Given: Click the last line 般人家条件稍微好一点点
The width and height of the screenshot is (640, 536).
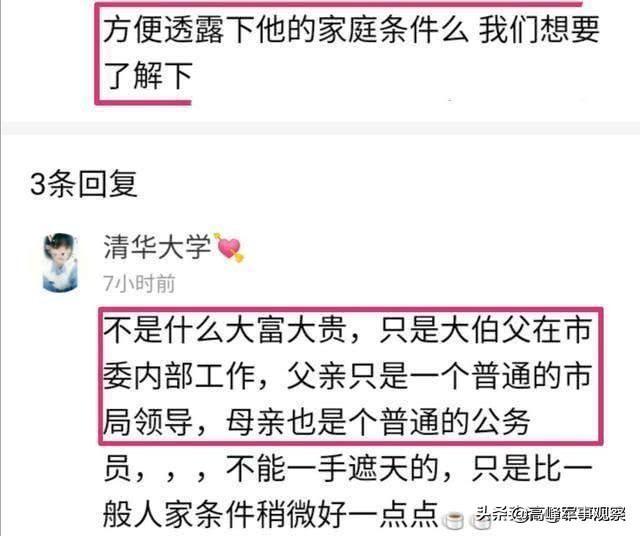Looking at the screenshot, I should coord(271,514).
